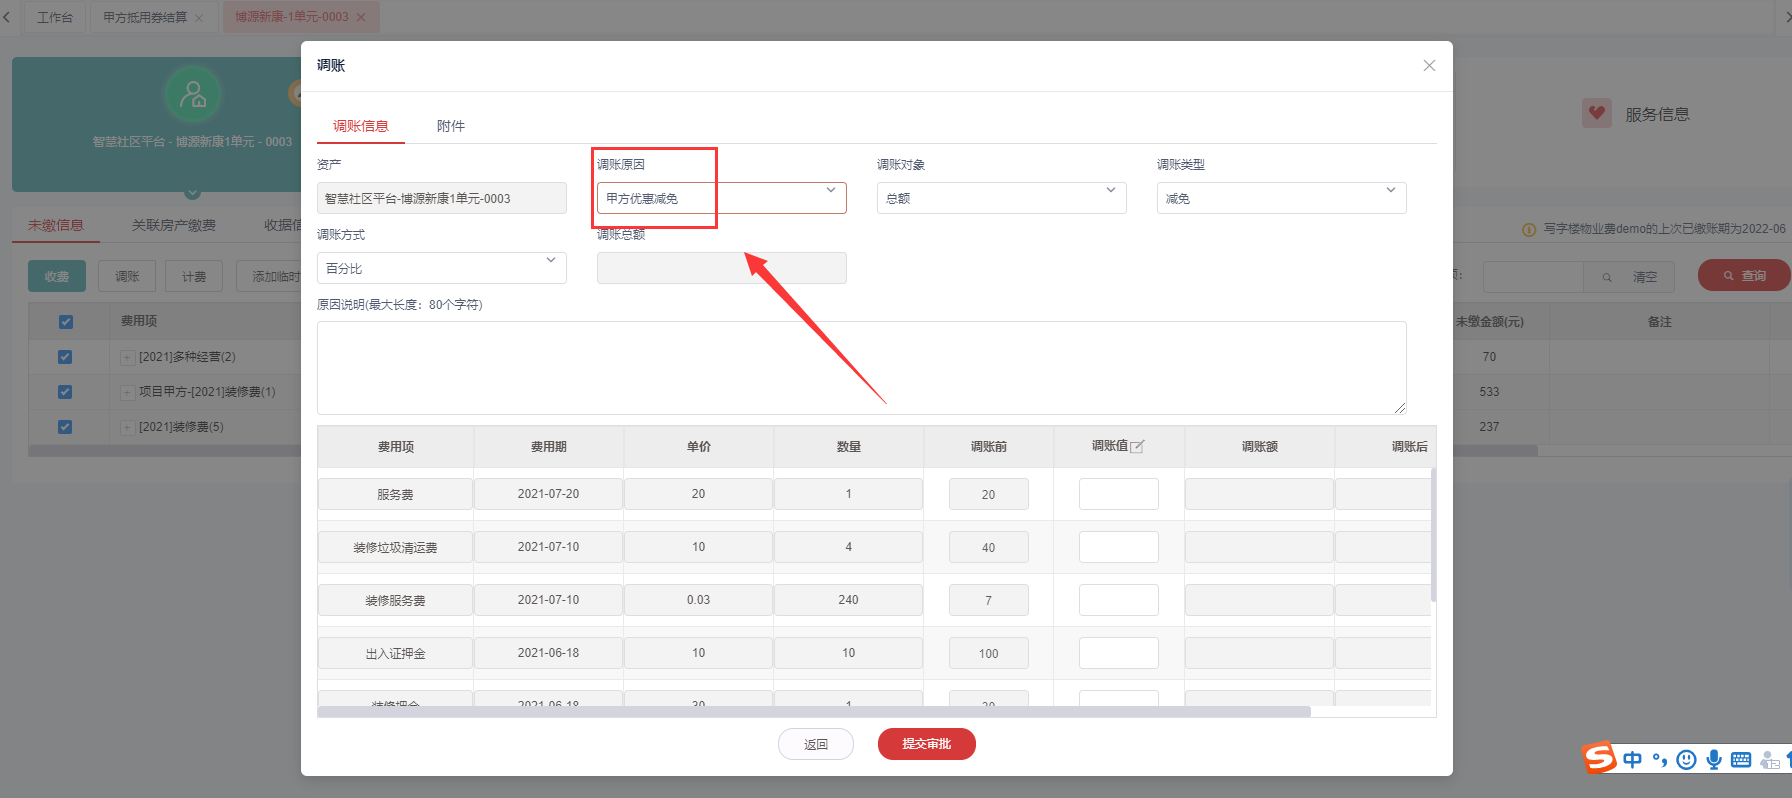Click the red 查询 button
Screen dimensions: 1792x798
(x=1743, y=275)
